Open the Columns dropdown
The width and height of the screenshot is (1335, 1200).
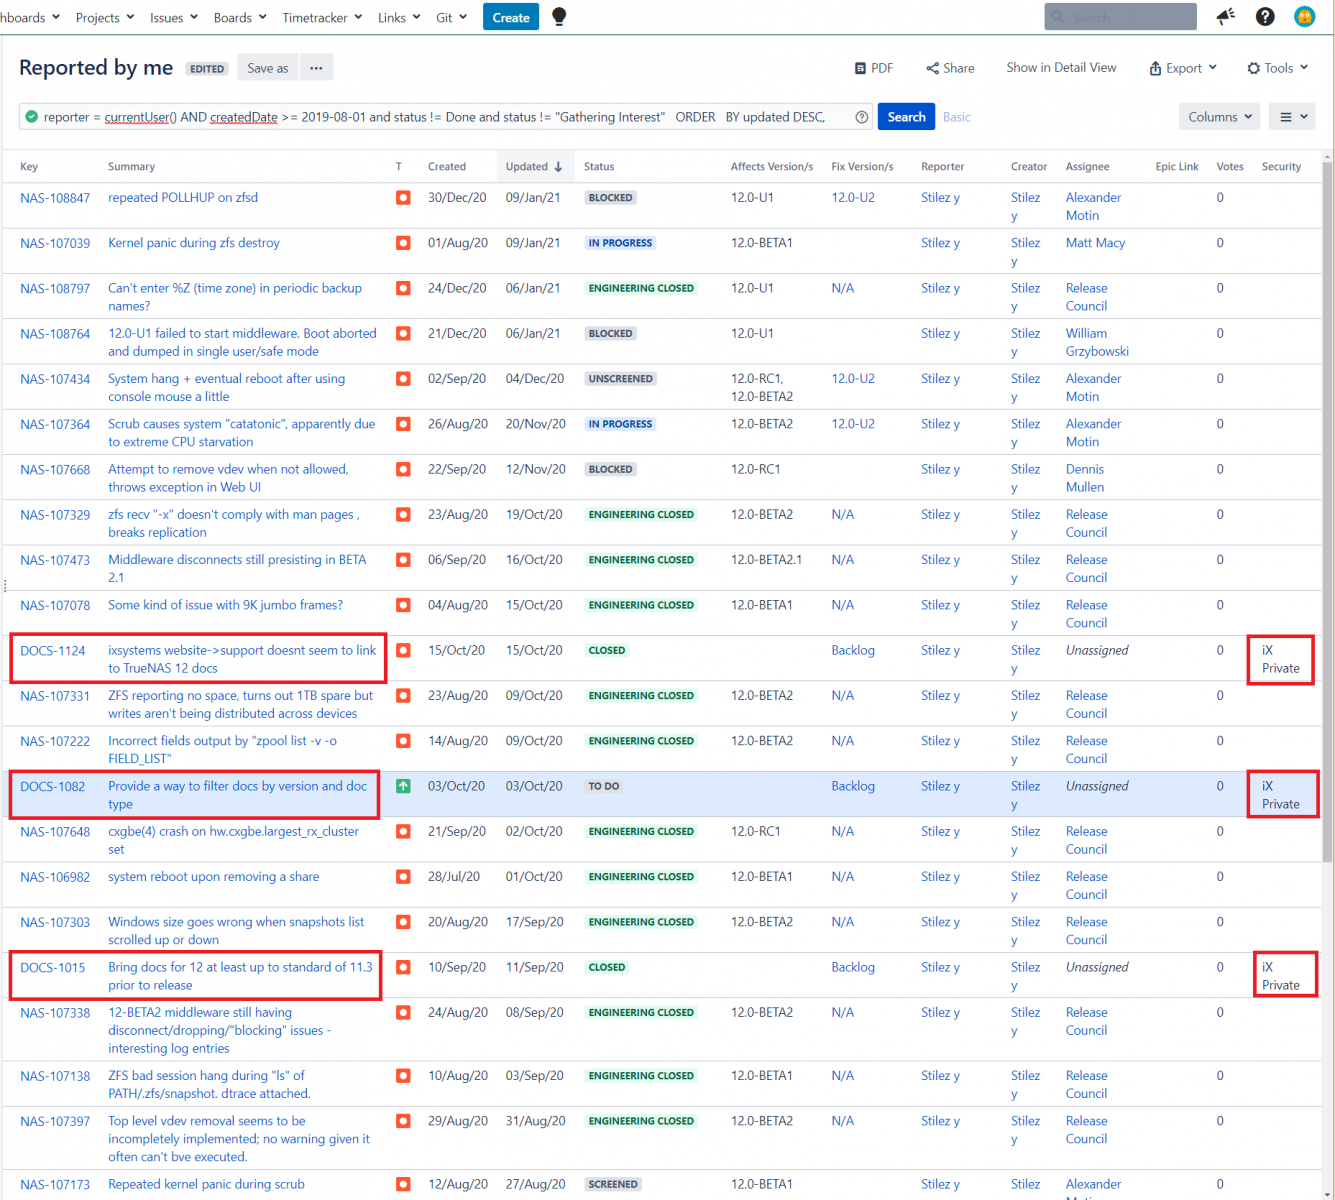(x=1219, y=117)
